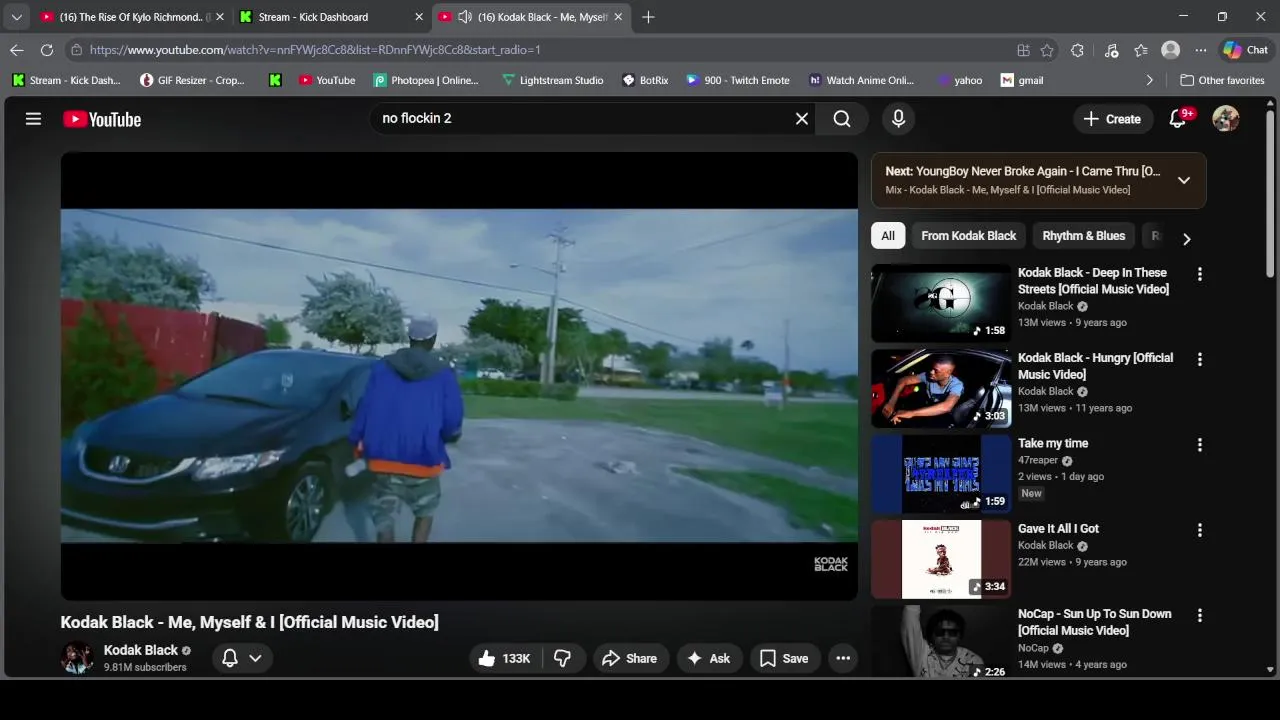Dislike the video
Viewport: 1280px width, 720px height.
pyautogui.click(x=563, y=658)
